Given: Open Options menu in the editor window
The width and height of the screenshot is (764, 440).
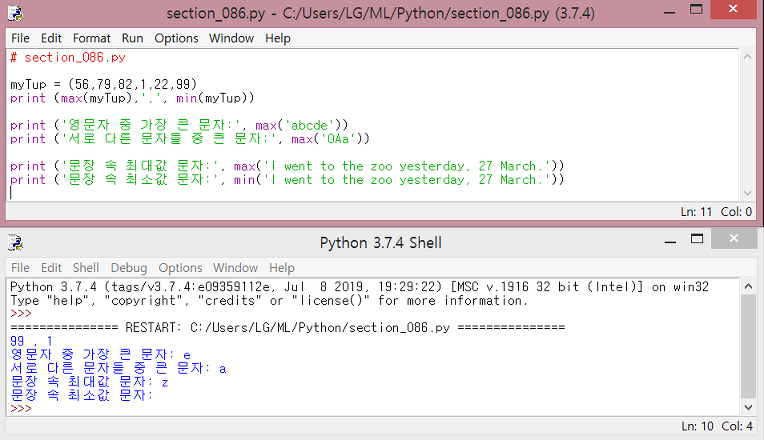Looking at the screenshot, I should click(x=176, y=38).
